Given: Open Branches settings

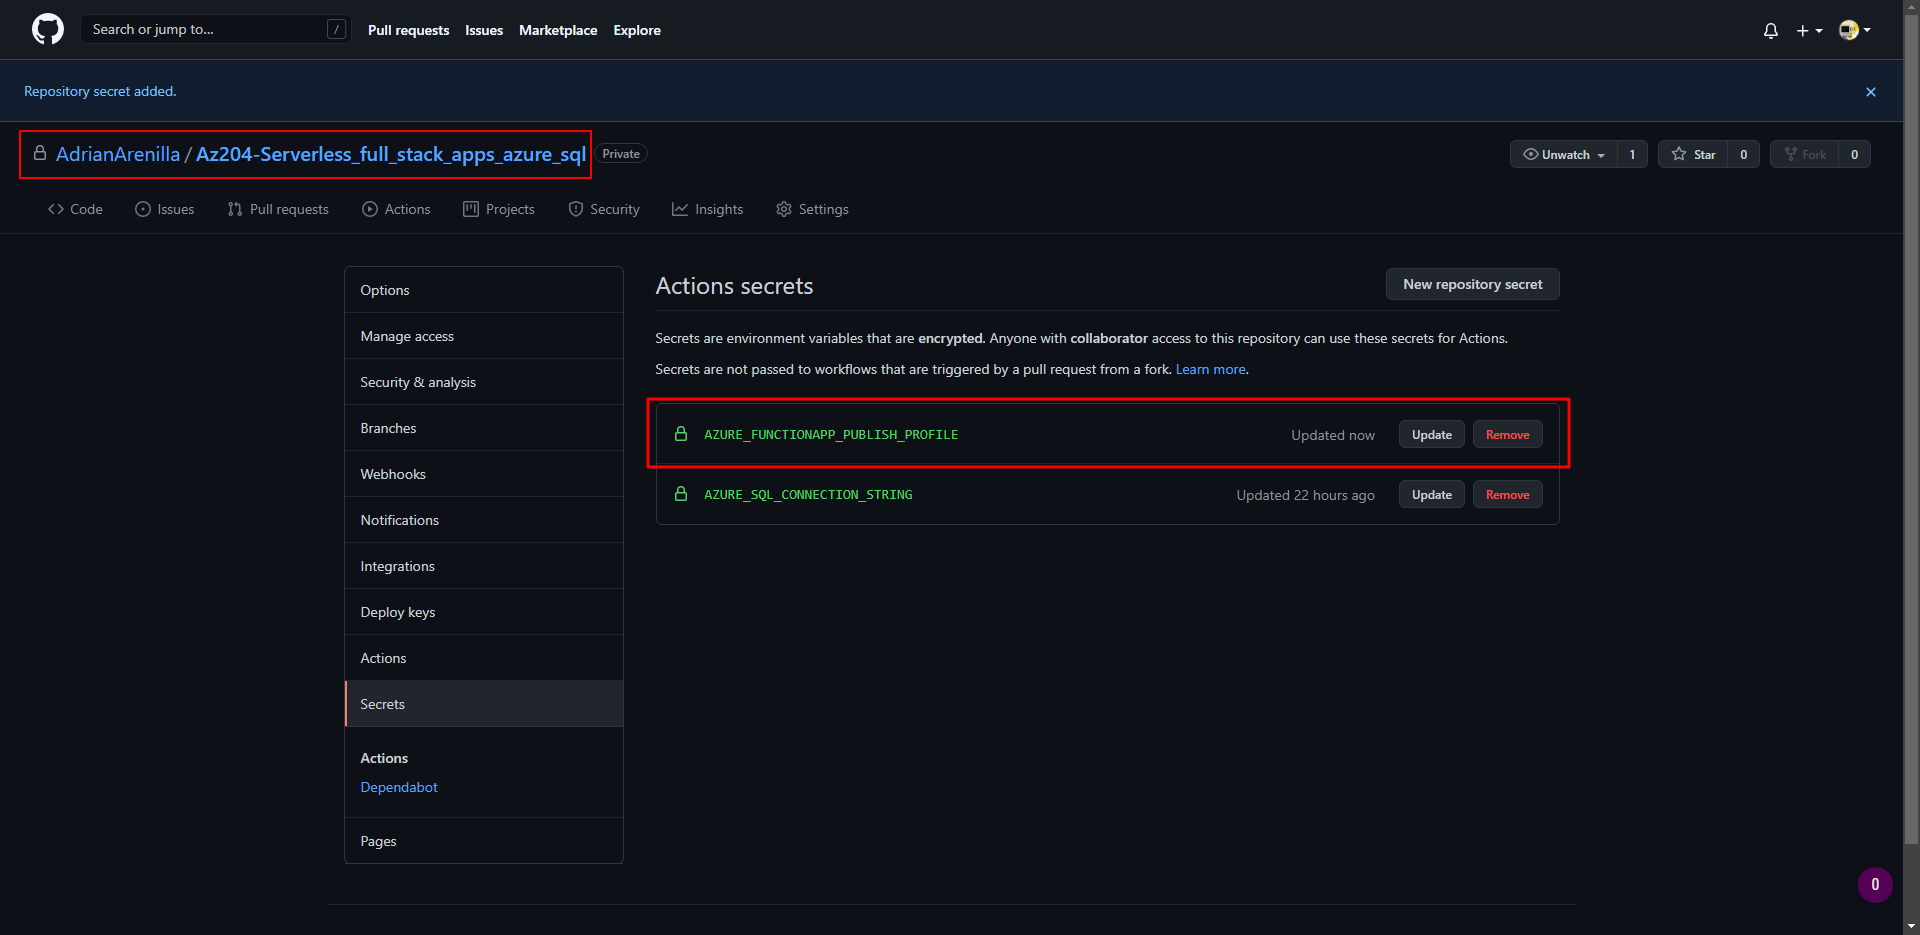Looking at the screenshot, I should click(x=484, y=428).
